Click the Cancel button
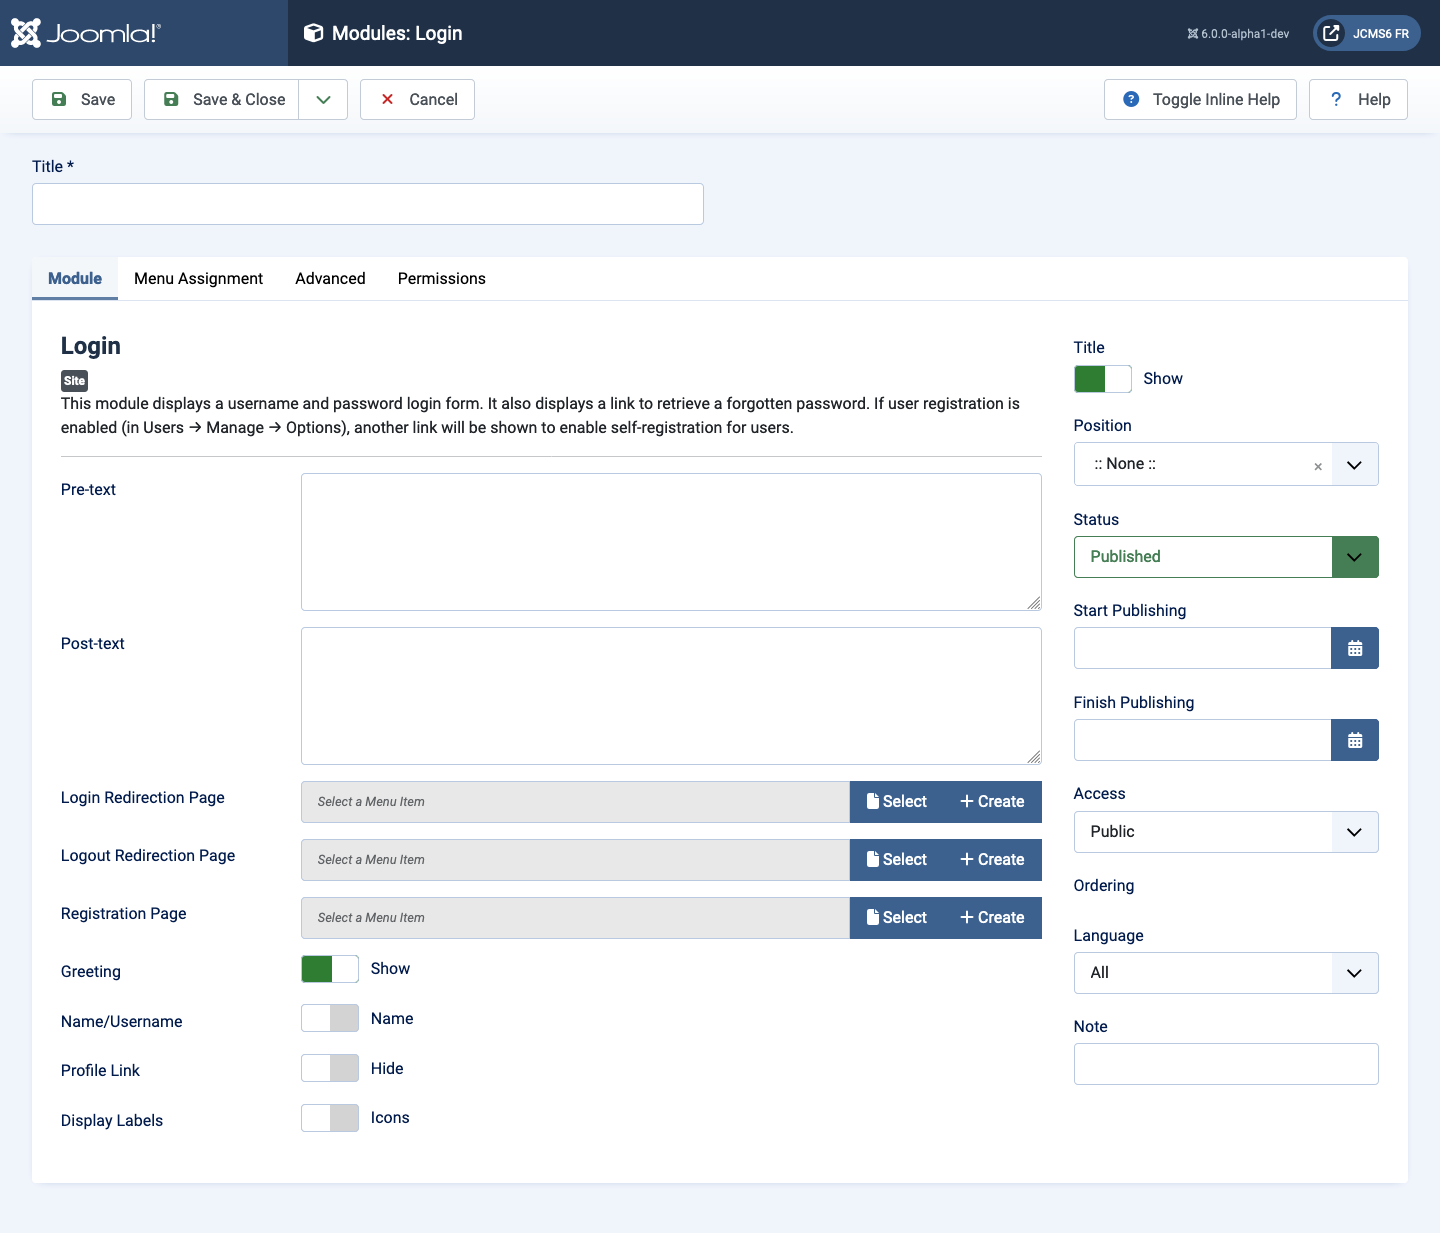The height and width of the screenshot is (1233, 1440). [417, 99]
